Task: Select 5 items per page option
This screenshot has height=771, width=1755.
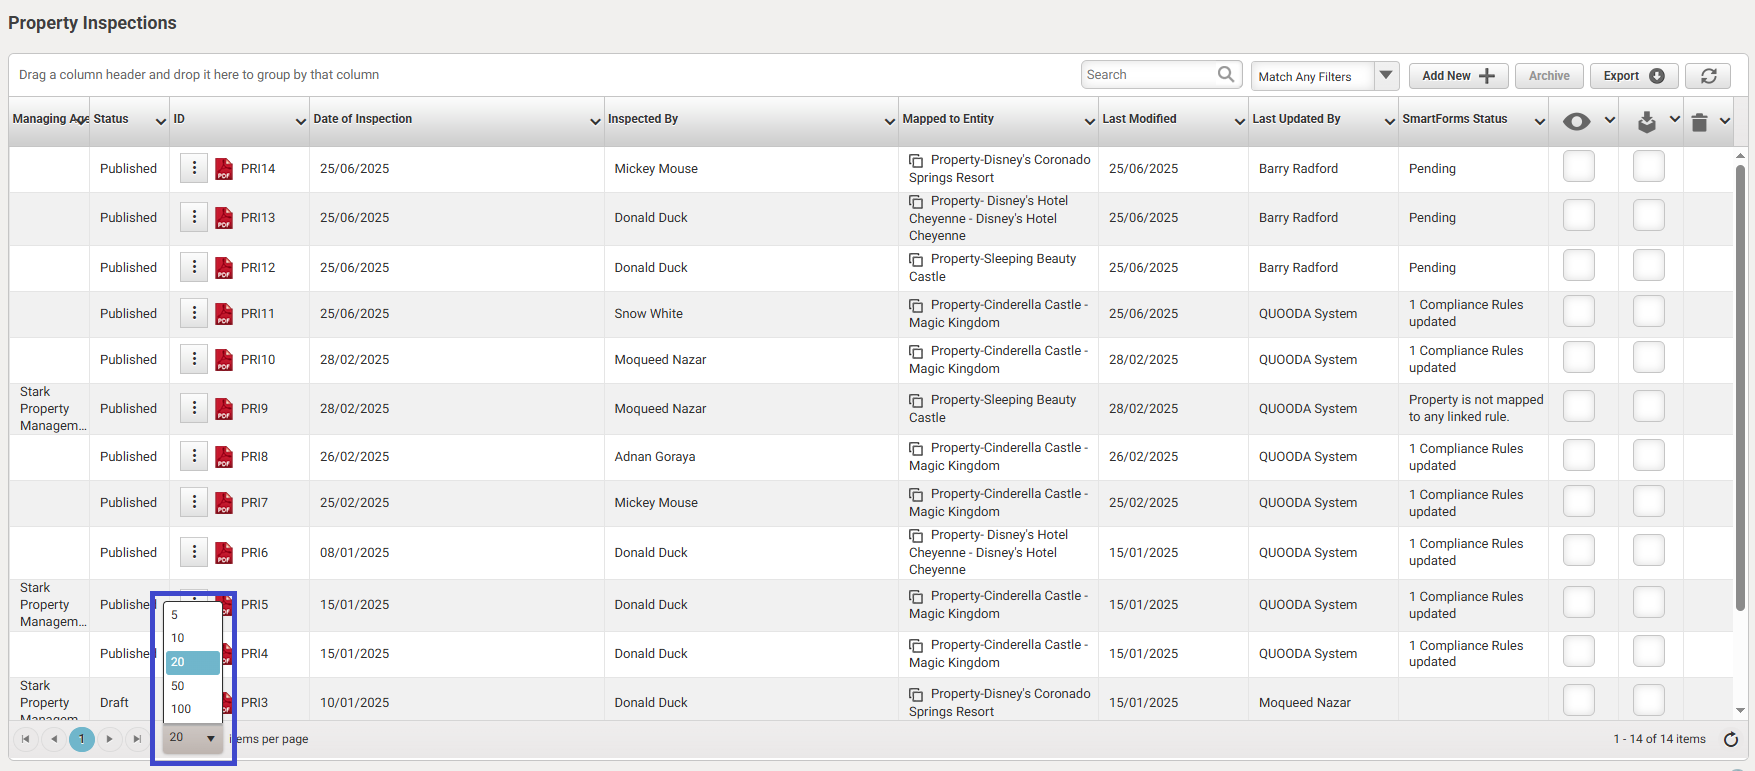Action: (x=193, y=615)
